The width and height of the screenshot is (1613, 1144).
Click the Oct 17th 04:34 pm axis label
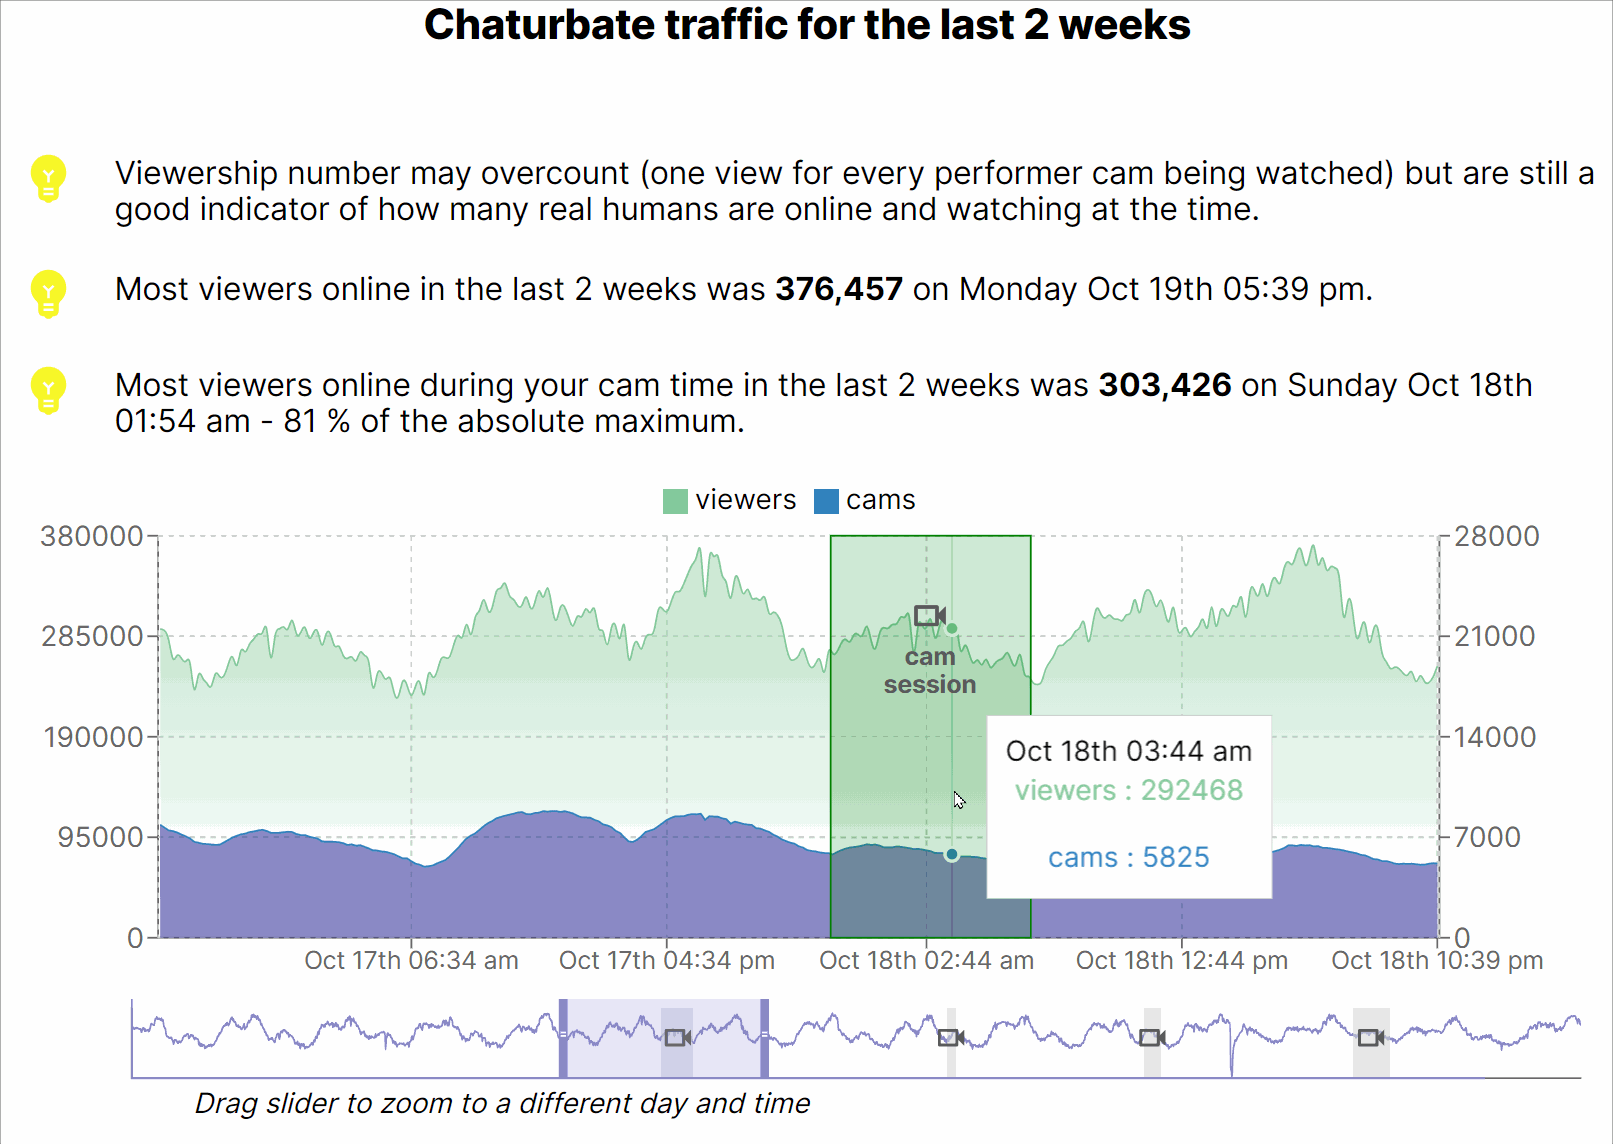pyautogui.click(x=667, y=961)
